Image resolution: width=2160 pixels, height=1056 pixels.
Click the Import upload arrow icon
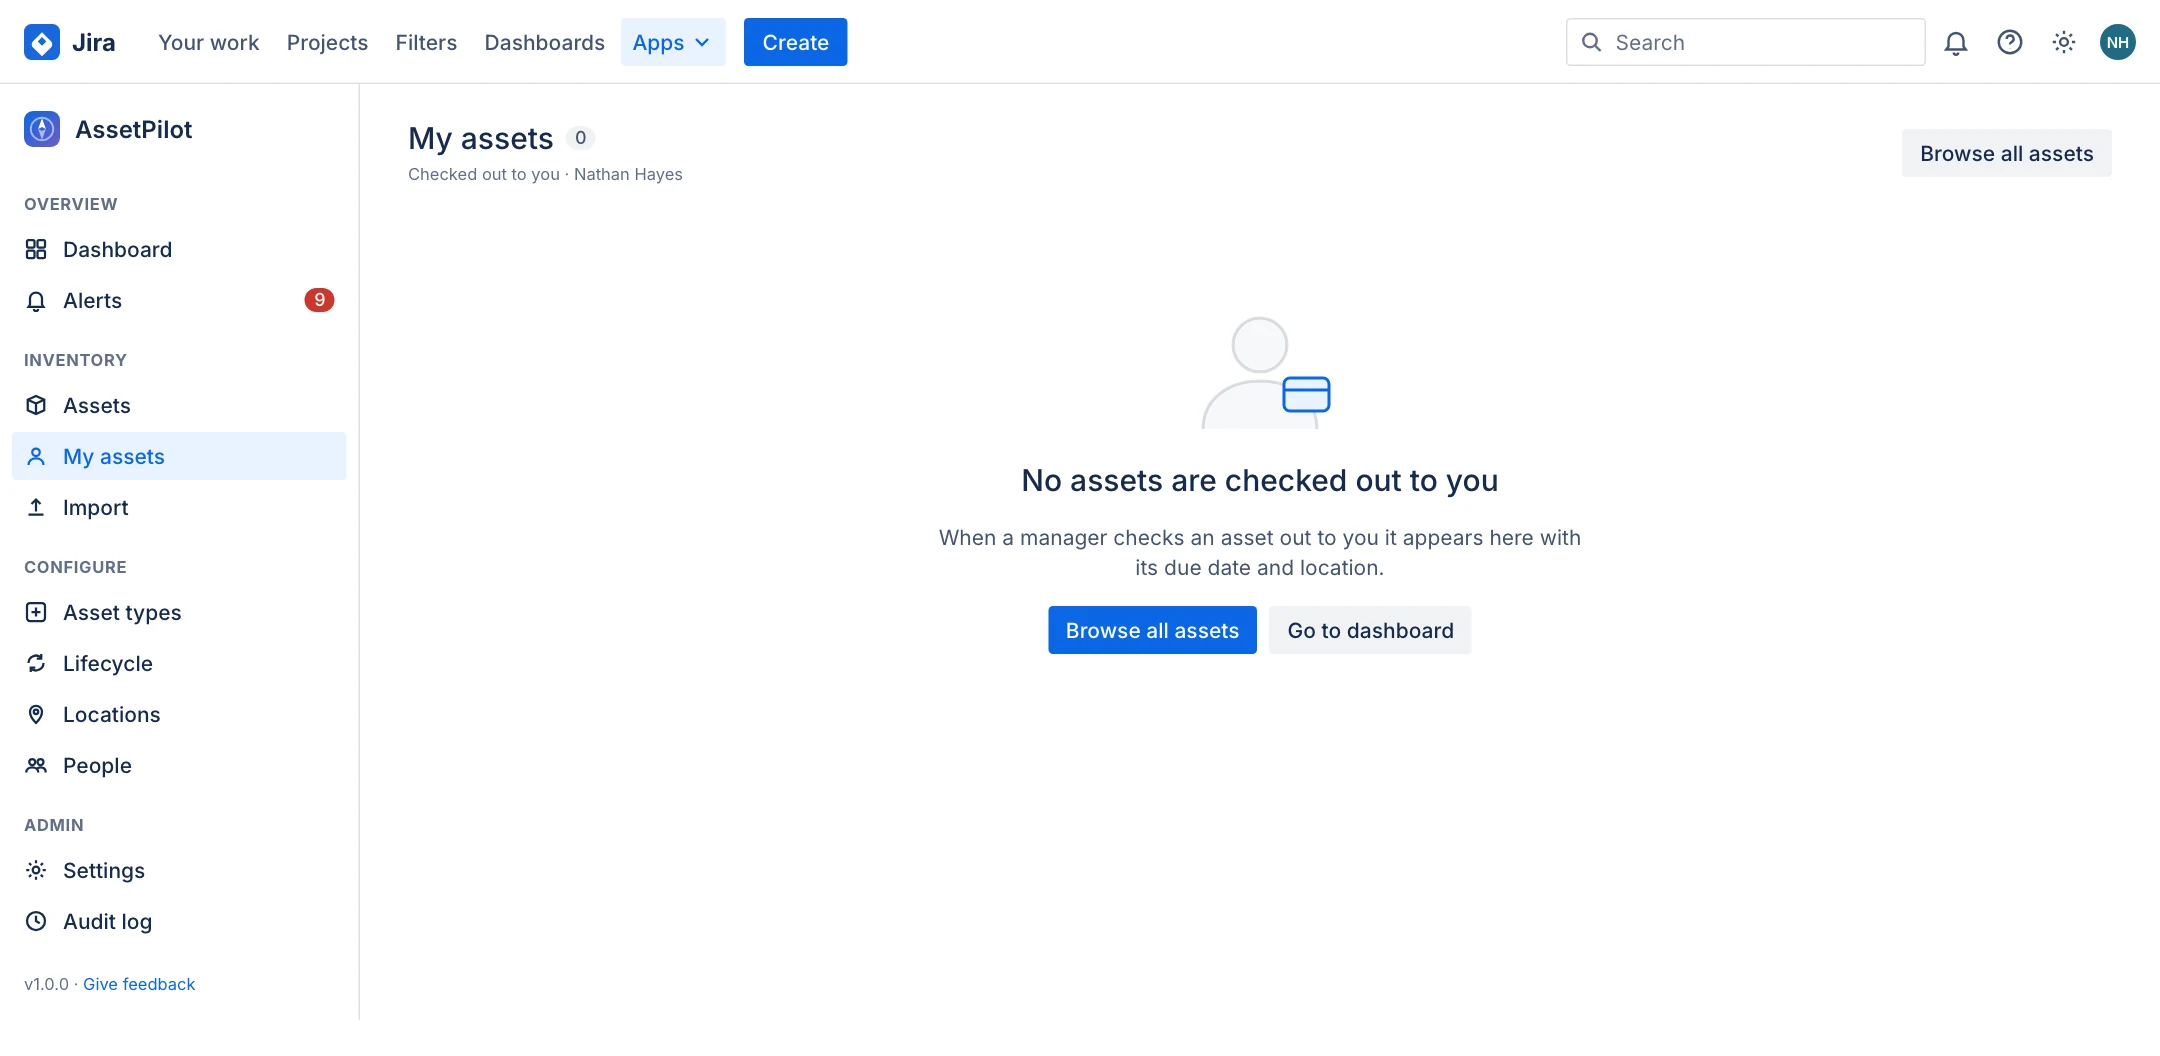click(x=36, y=507)
